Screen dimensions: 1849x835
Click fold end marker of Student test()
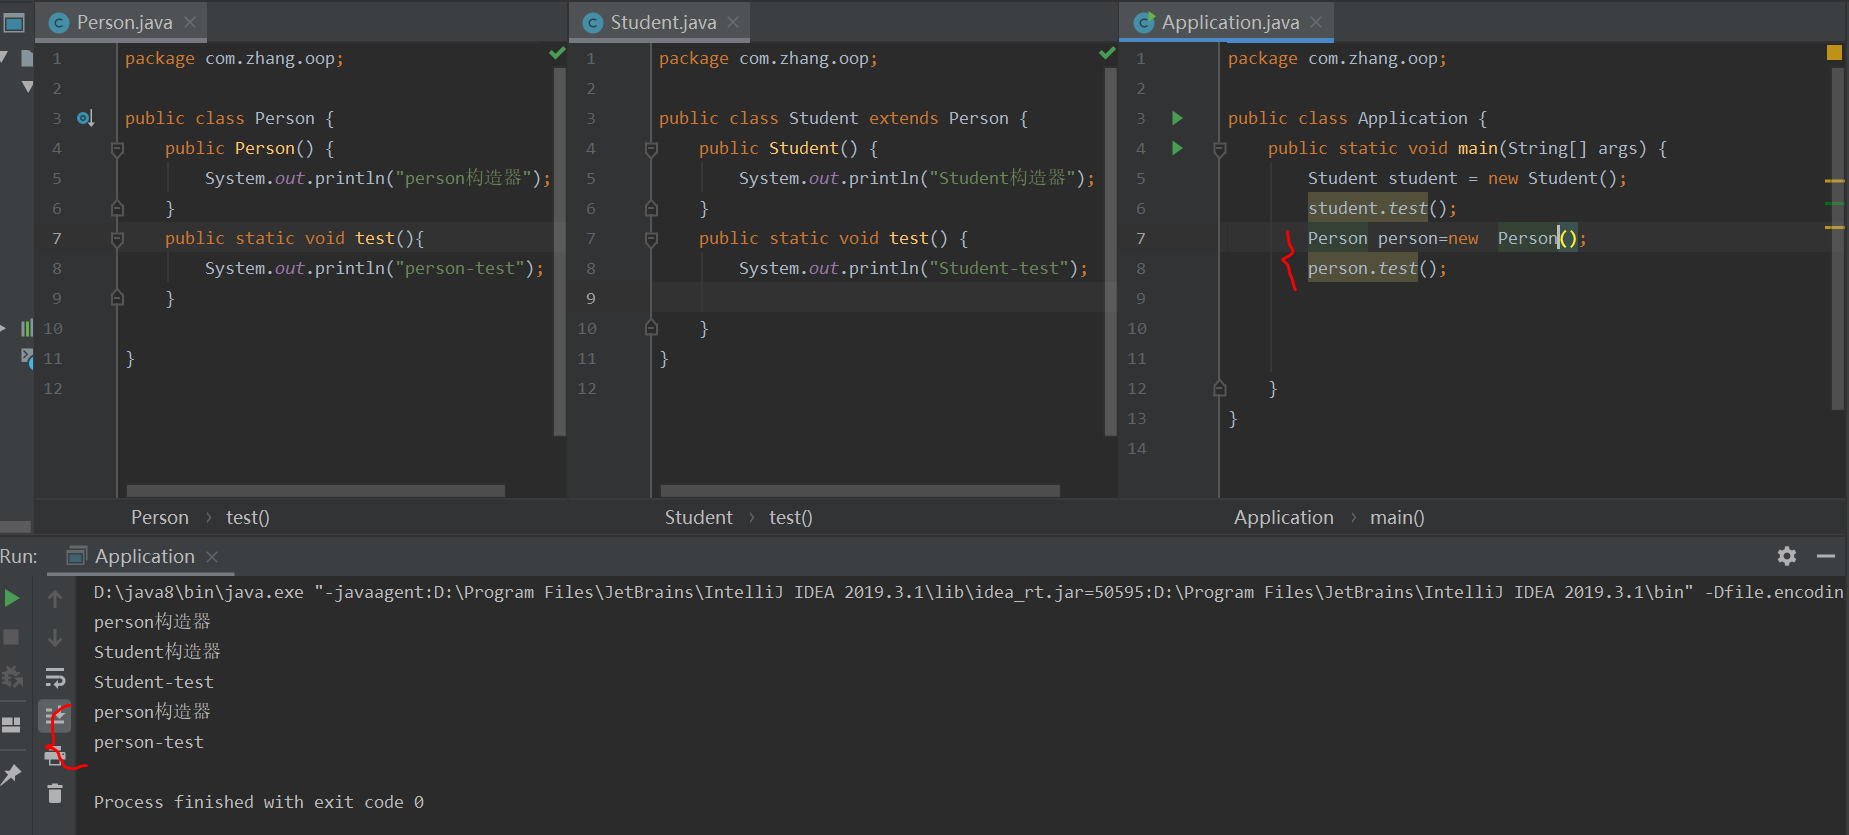click(x=651, y=328)
